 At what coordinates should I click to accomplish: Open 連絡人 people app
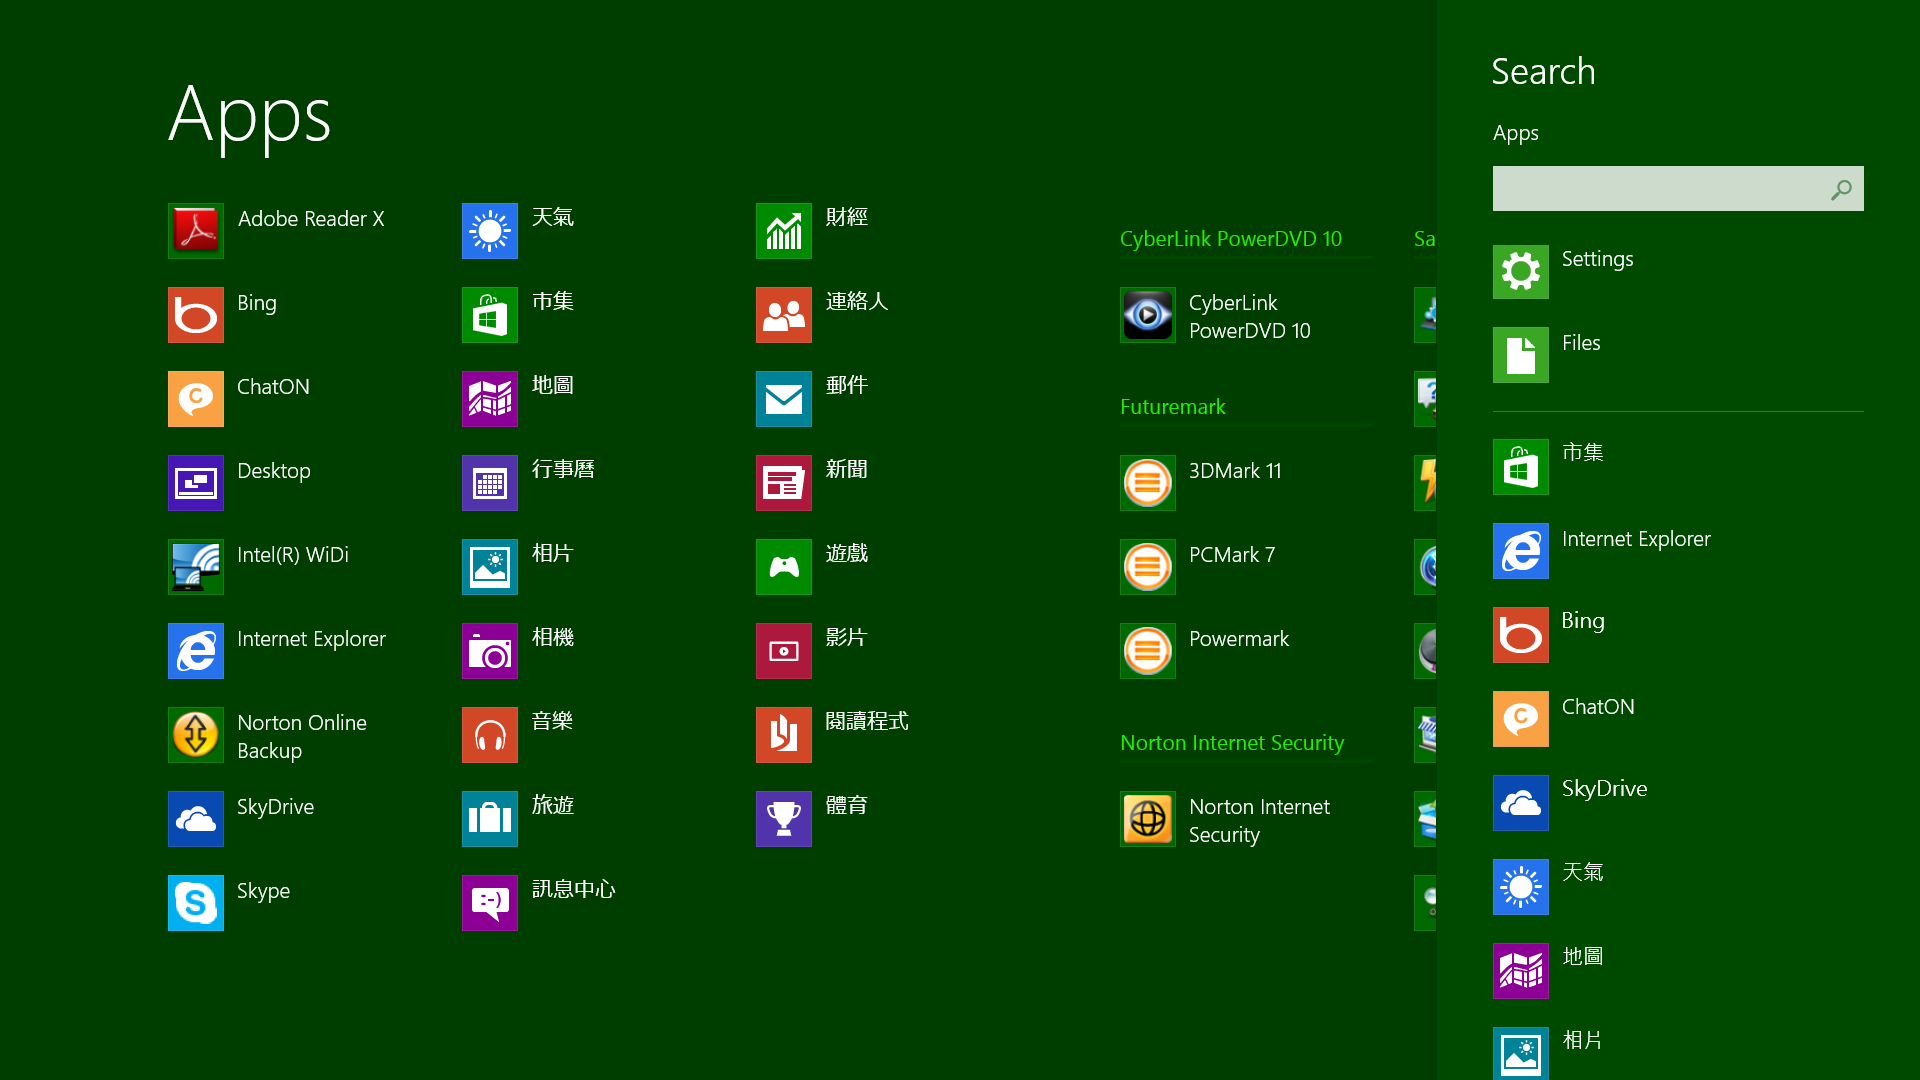click(x=783, y=315)
